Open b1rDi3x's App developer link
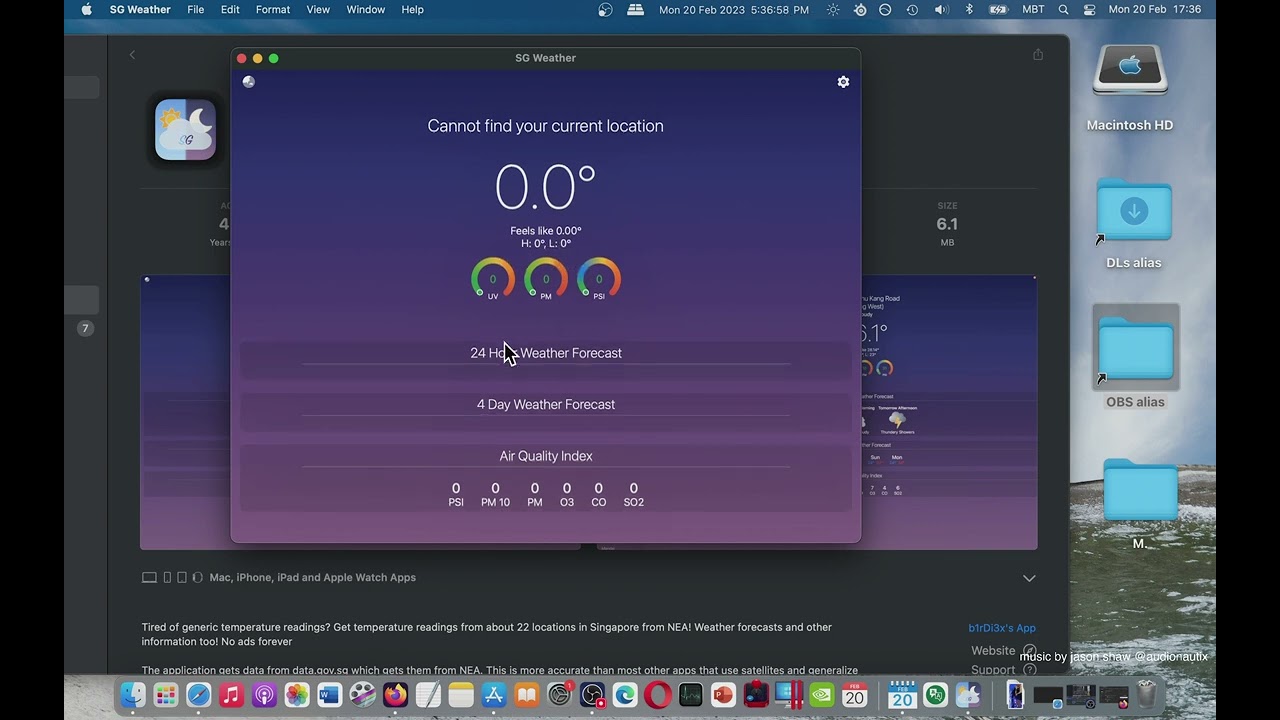Viewport: 1280px width, 720px height. tap(1002, 628)
